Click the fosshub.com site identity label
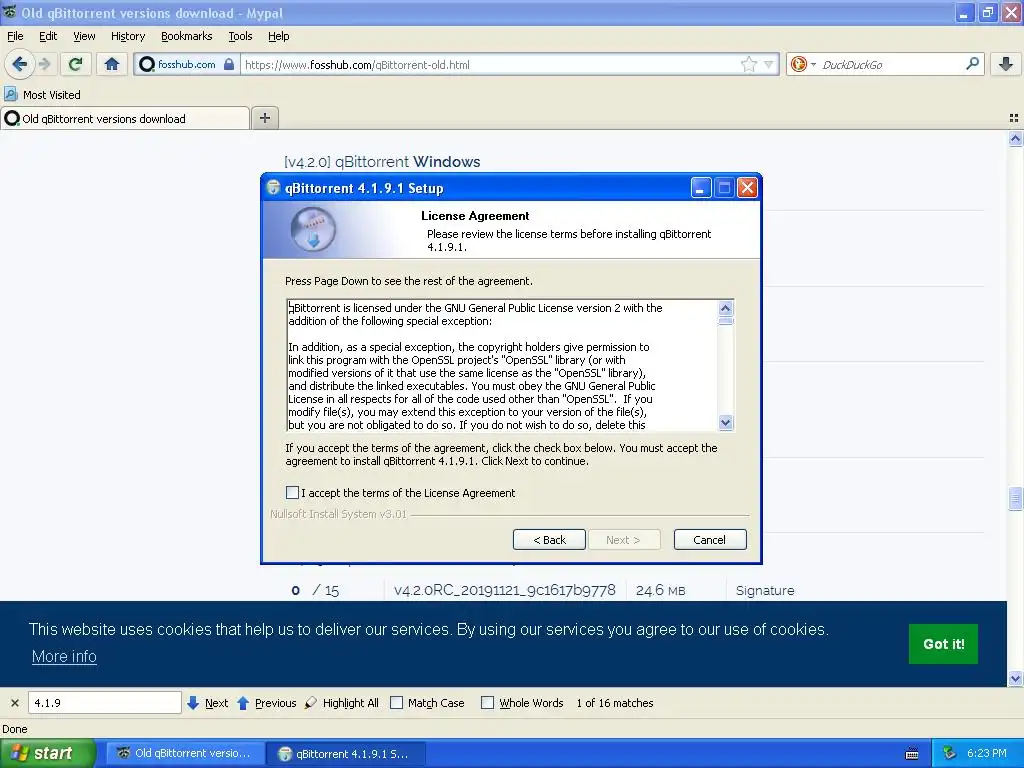The width and height of the screenshot is (1024, 768). coord(186,64)
